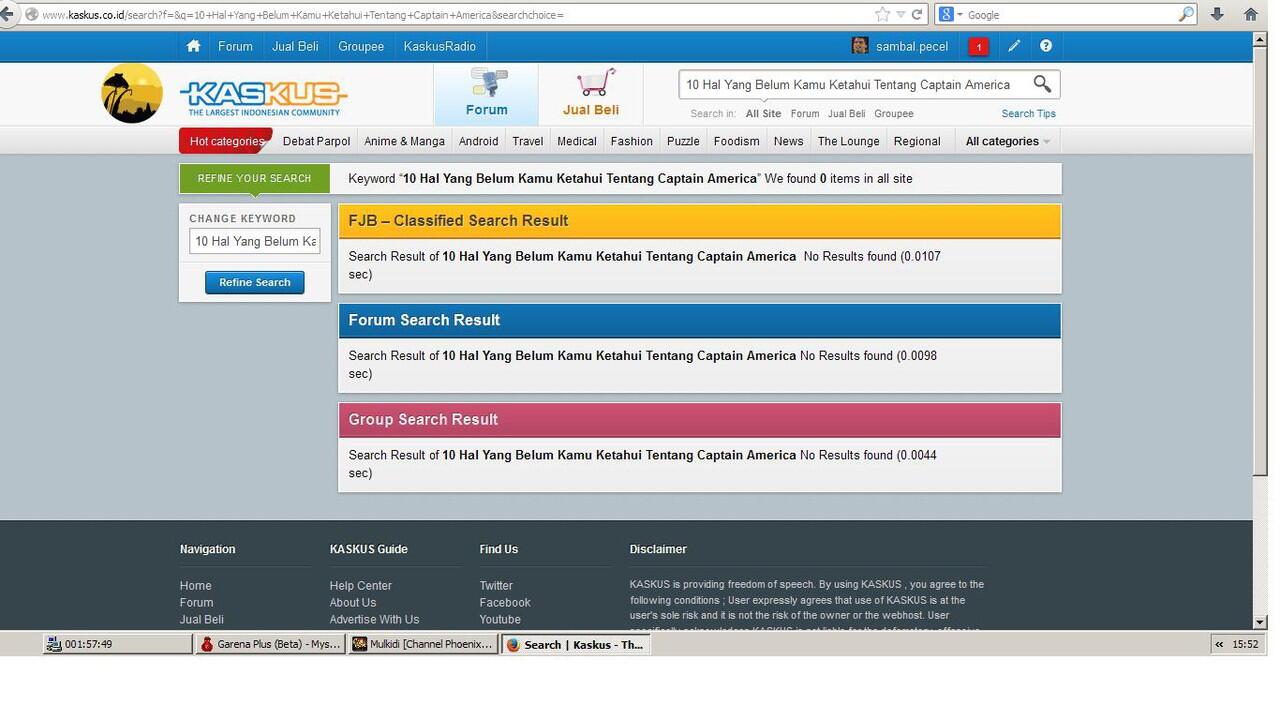Bookmark page with star icon
1280x720 pixels.
(x=882, y=14)
